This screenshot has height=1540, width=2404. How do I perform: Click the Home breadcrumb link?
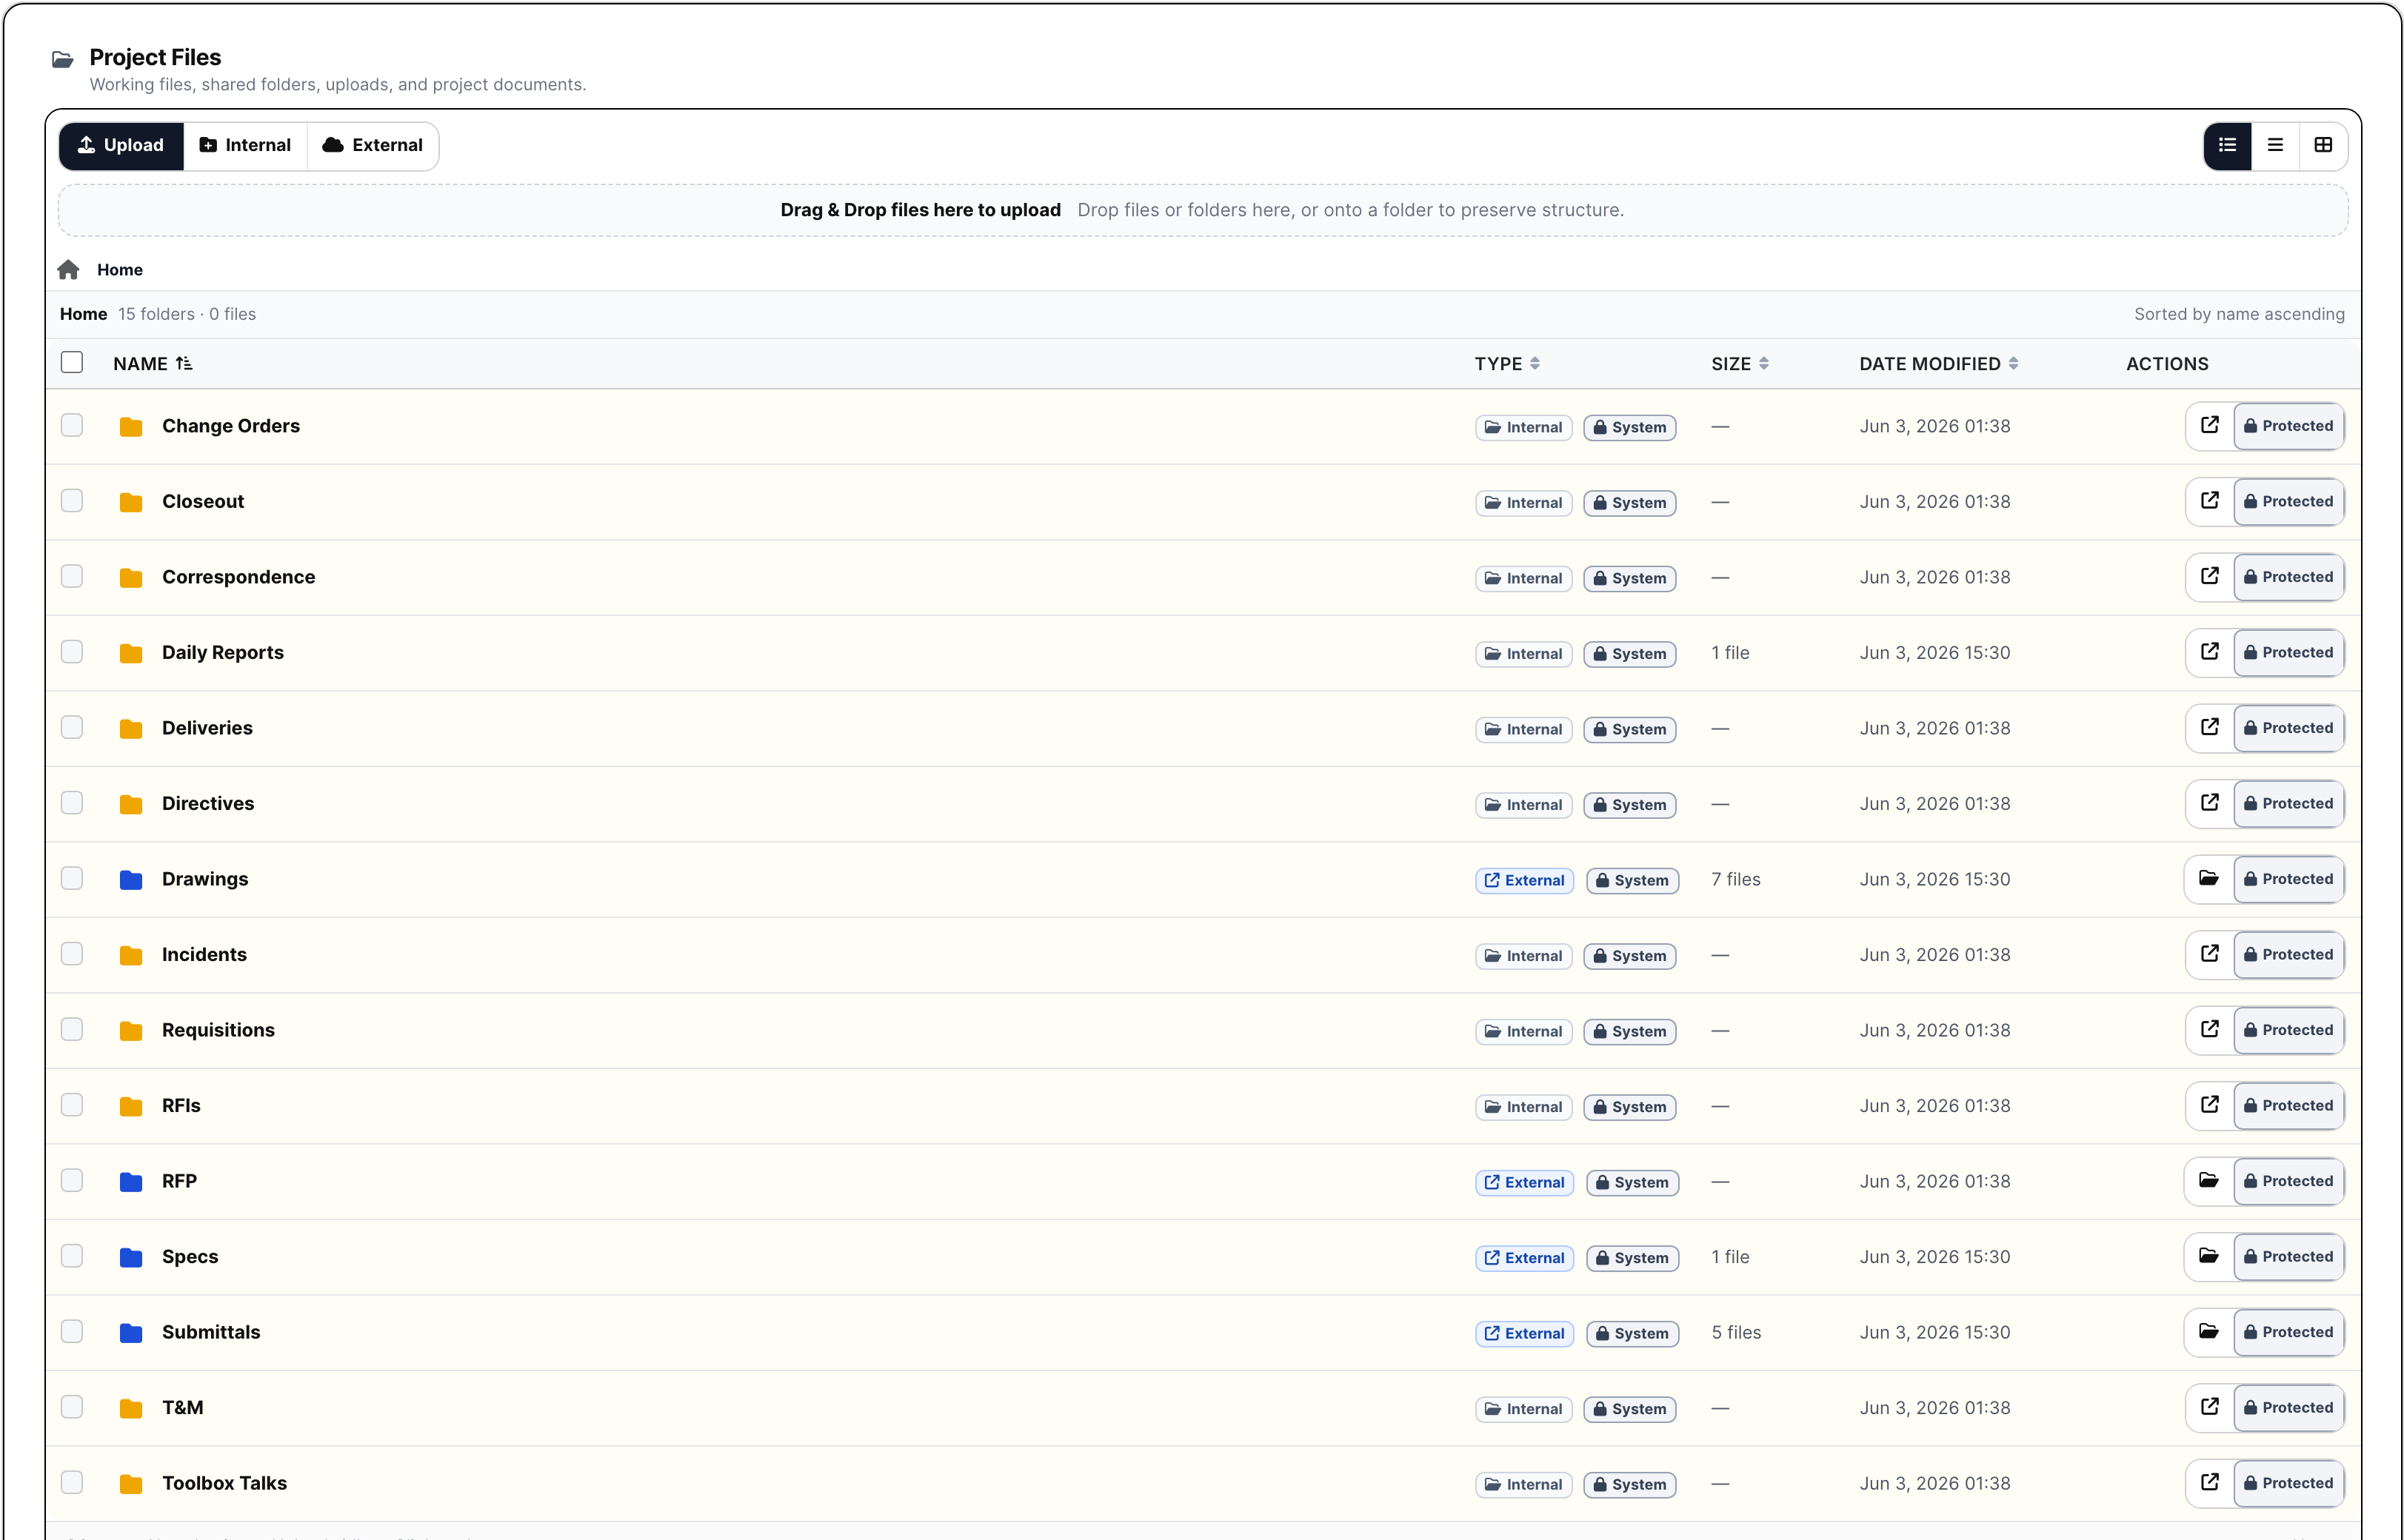click(120, 270)
